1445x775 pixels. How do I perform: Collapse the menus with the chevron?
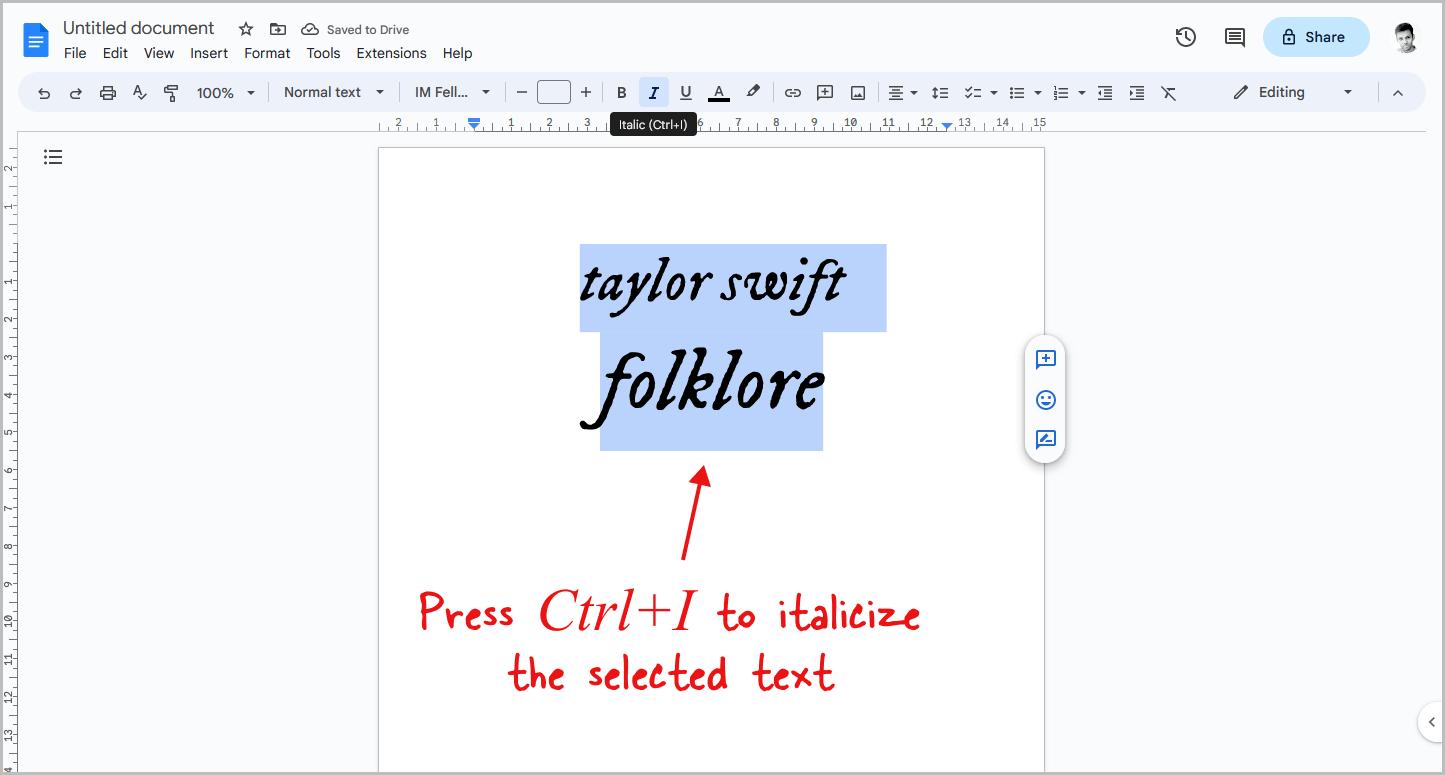(1398, 93)
